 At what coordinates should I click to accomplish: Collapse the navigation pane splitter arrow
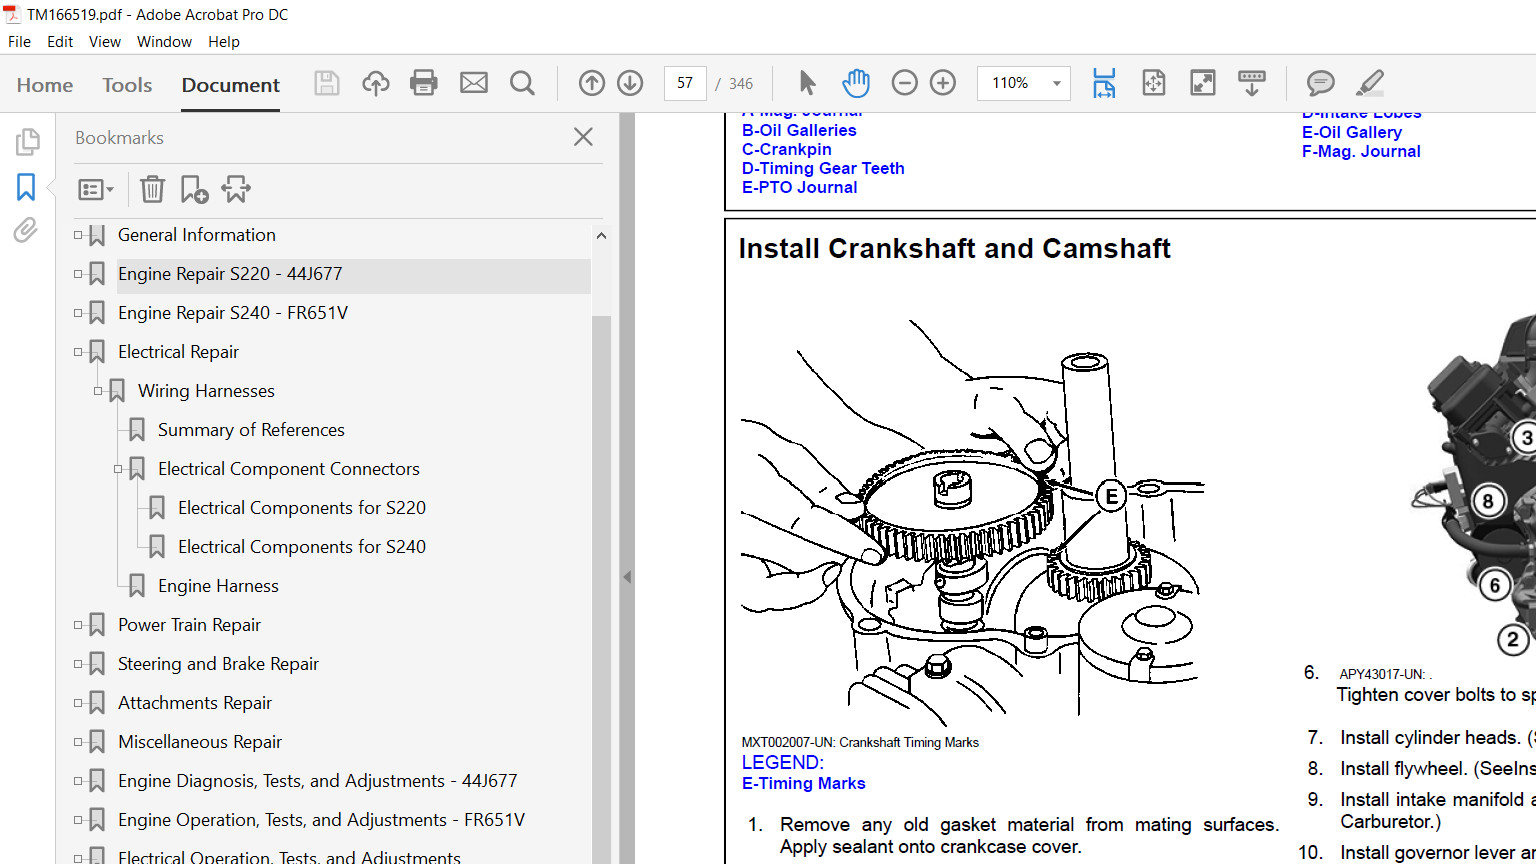627,577
